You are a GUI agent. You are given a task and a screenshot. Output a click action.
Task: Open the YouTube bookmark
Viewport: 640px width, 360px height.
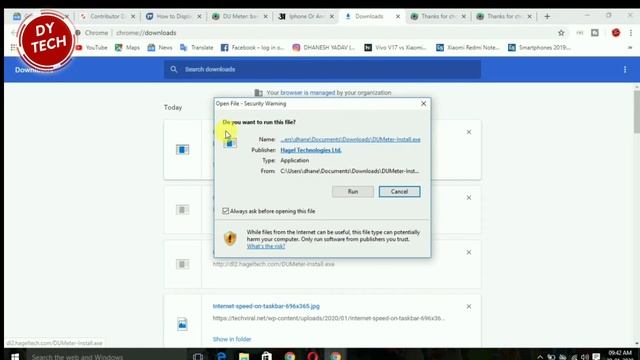(92, 48)
